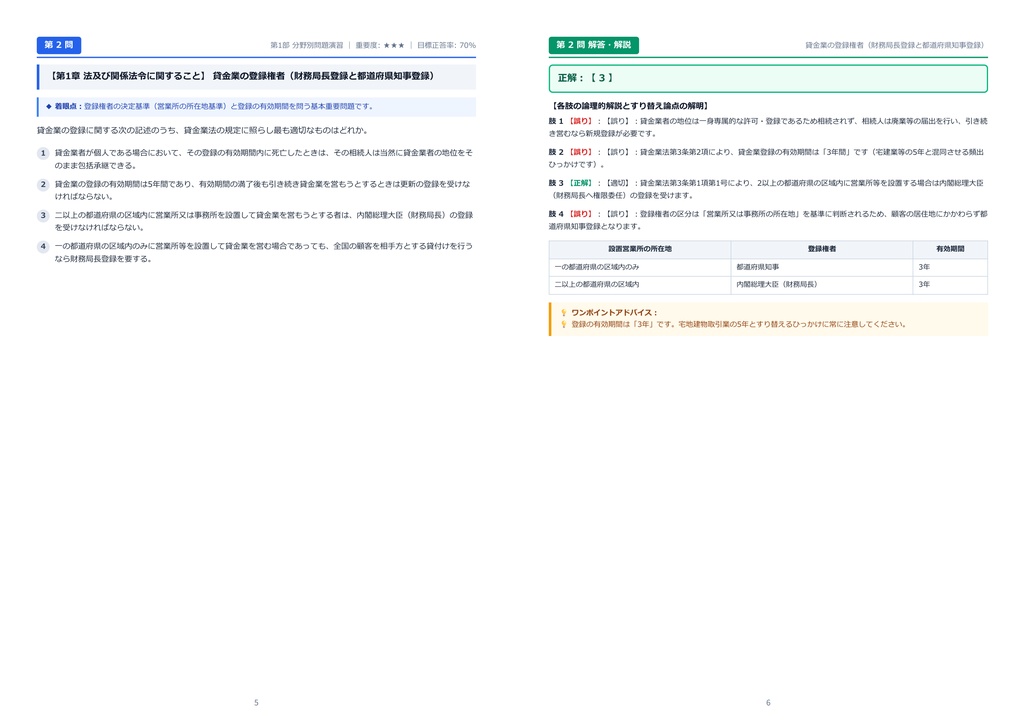Click the table header 設置営業所の所在地
The width and height of the screenshot is (1024, 724).
640,249
